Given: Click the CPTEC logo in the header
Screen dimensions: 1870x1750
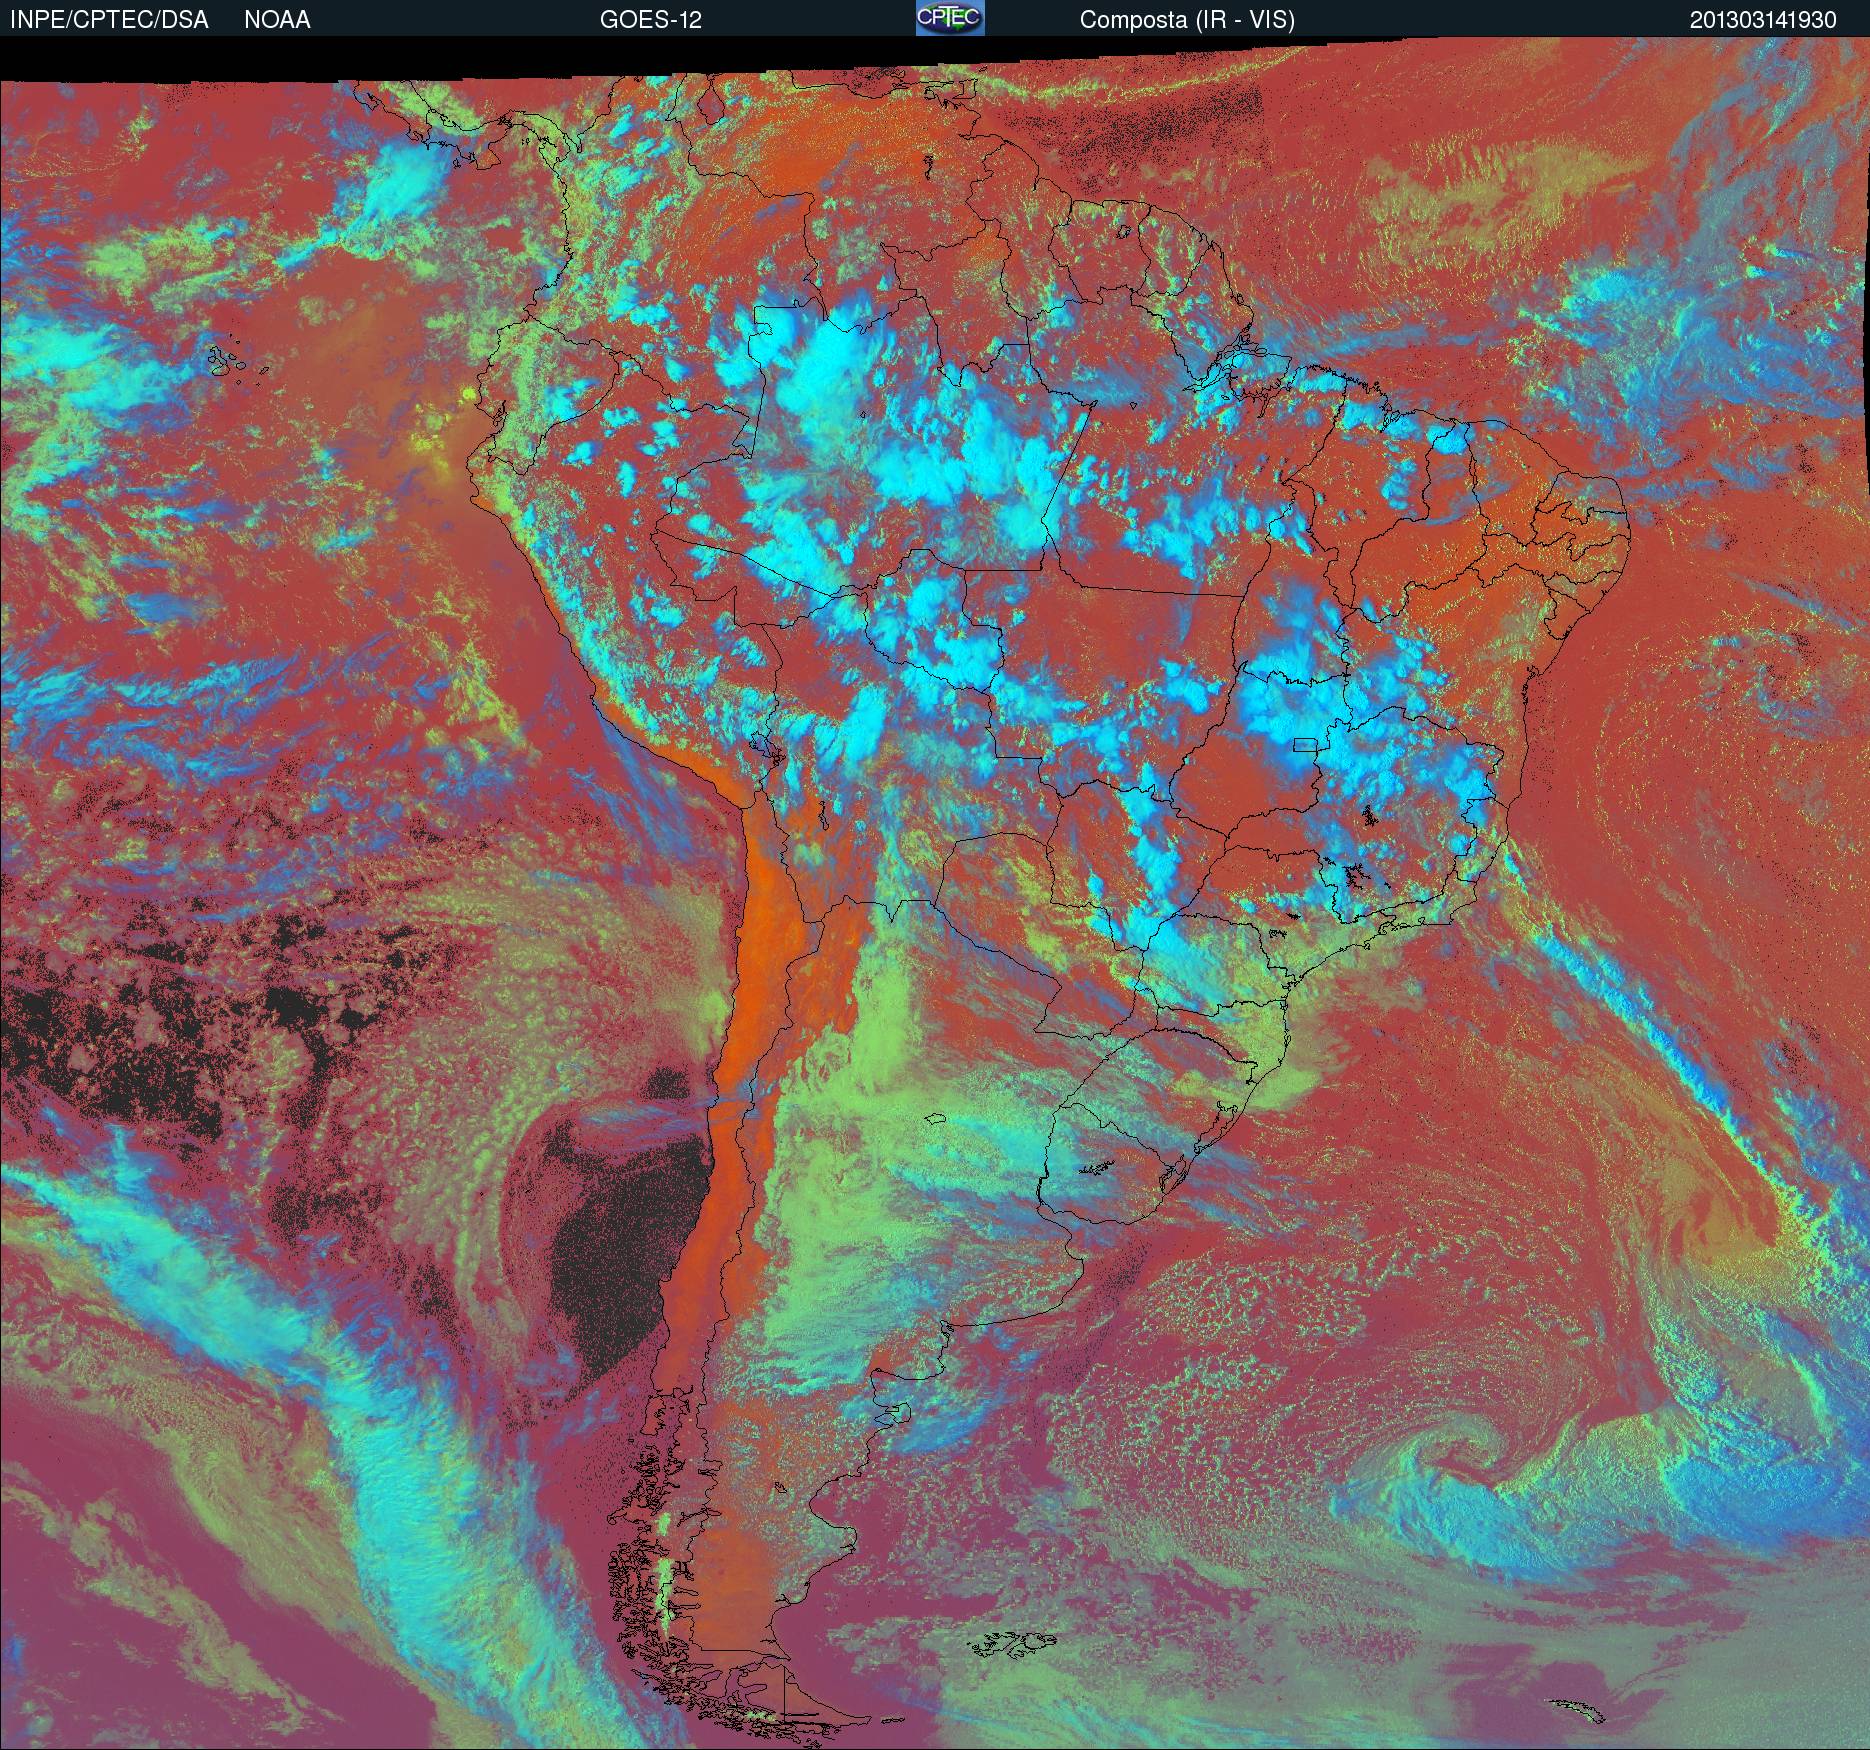Looking at the screenshot, I should click(950, 18).
